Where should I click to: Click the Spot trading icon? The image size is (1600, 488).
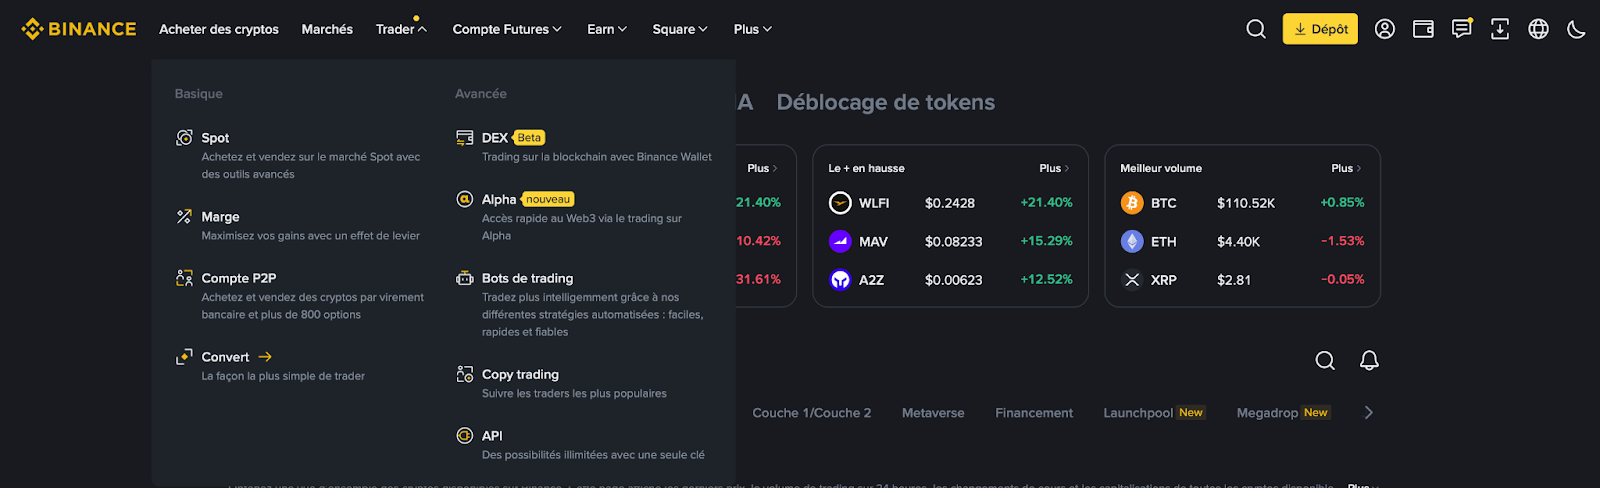point(184,138)
